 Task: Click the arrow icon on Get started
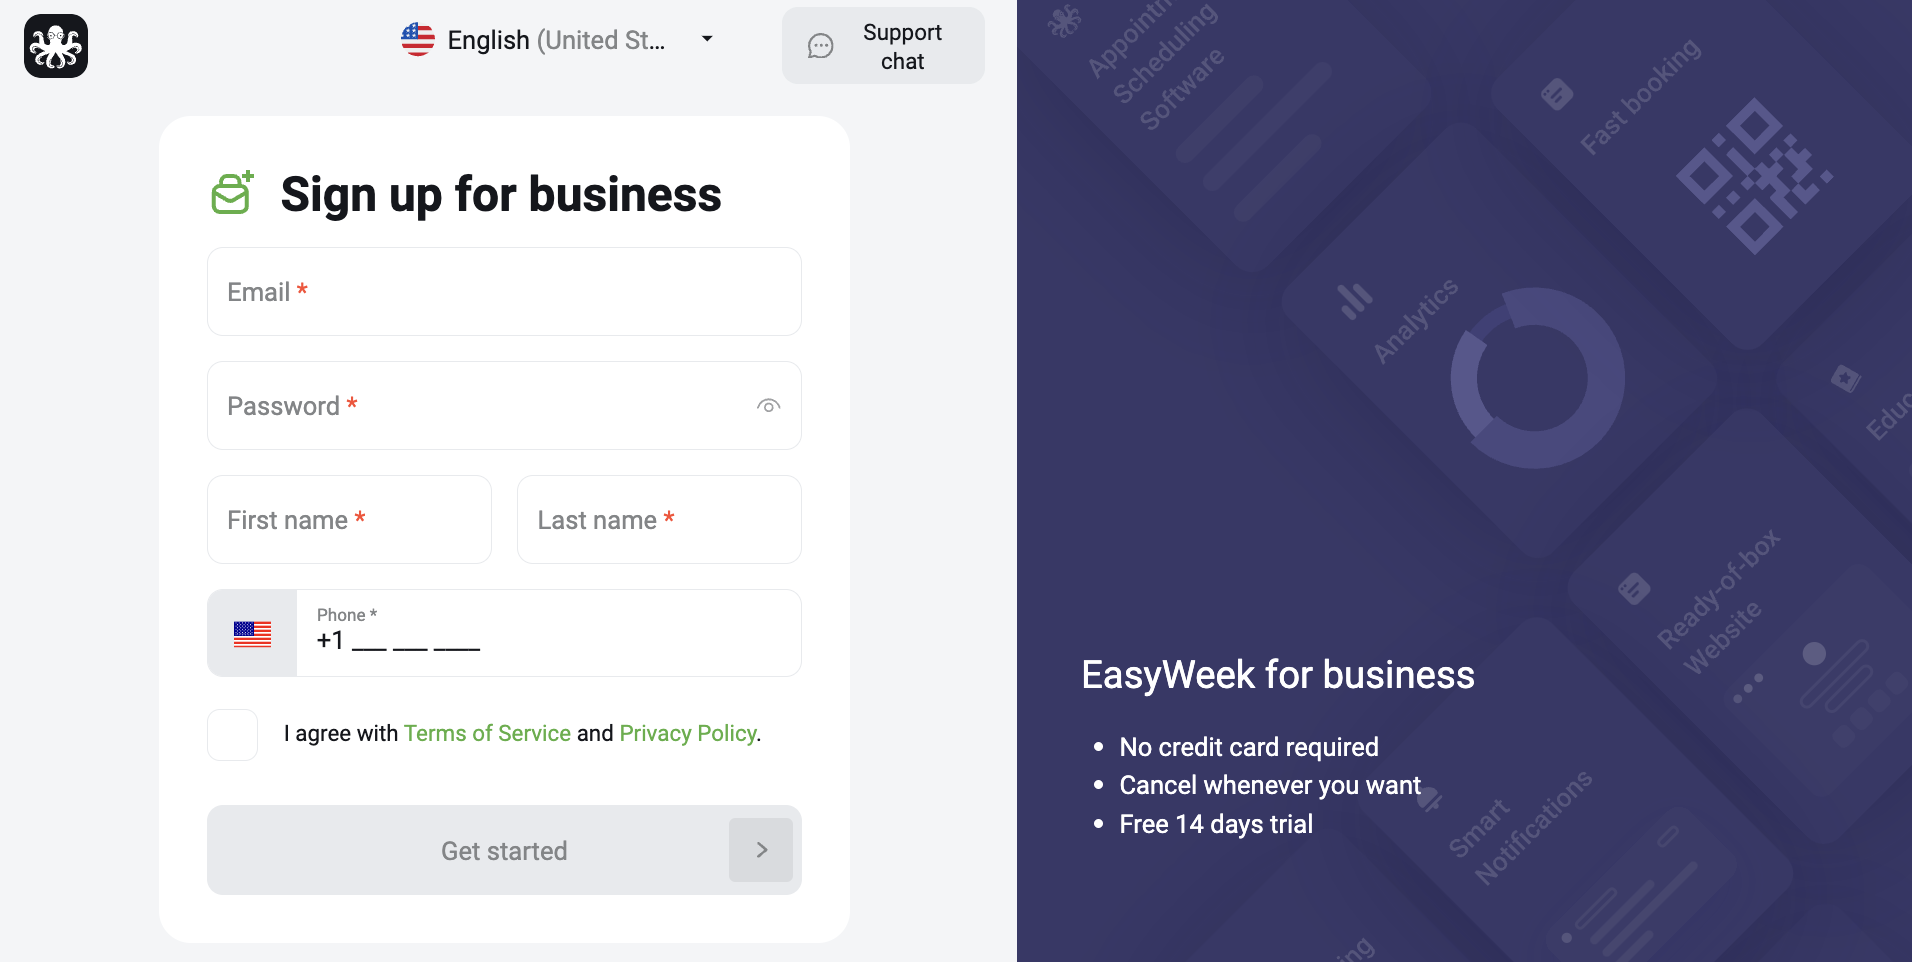(x=761, y=850)
